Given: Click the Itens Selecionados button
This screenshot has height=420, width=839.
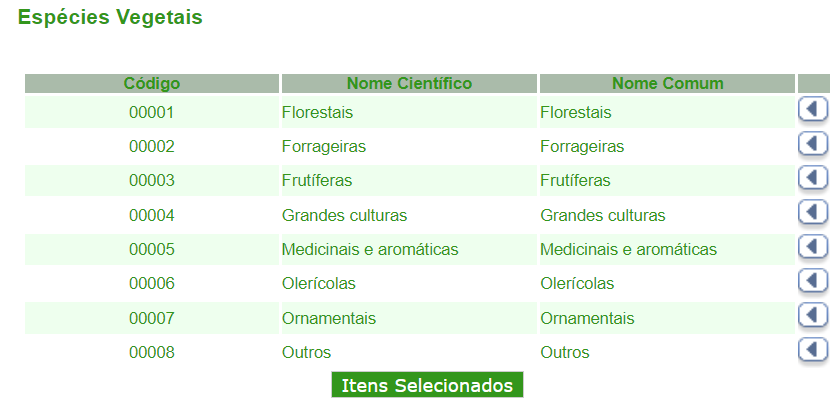Looking at the screenshot, I should click(427, 386).
